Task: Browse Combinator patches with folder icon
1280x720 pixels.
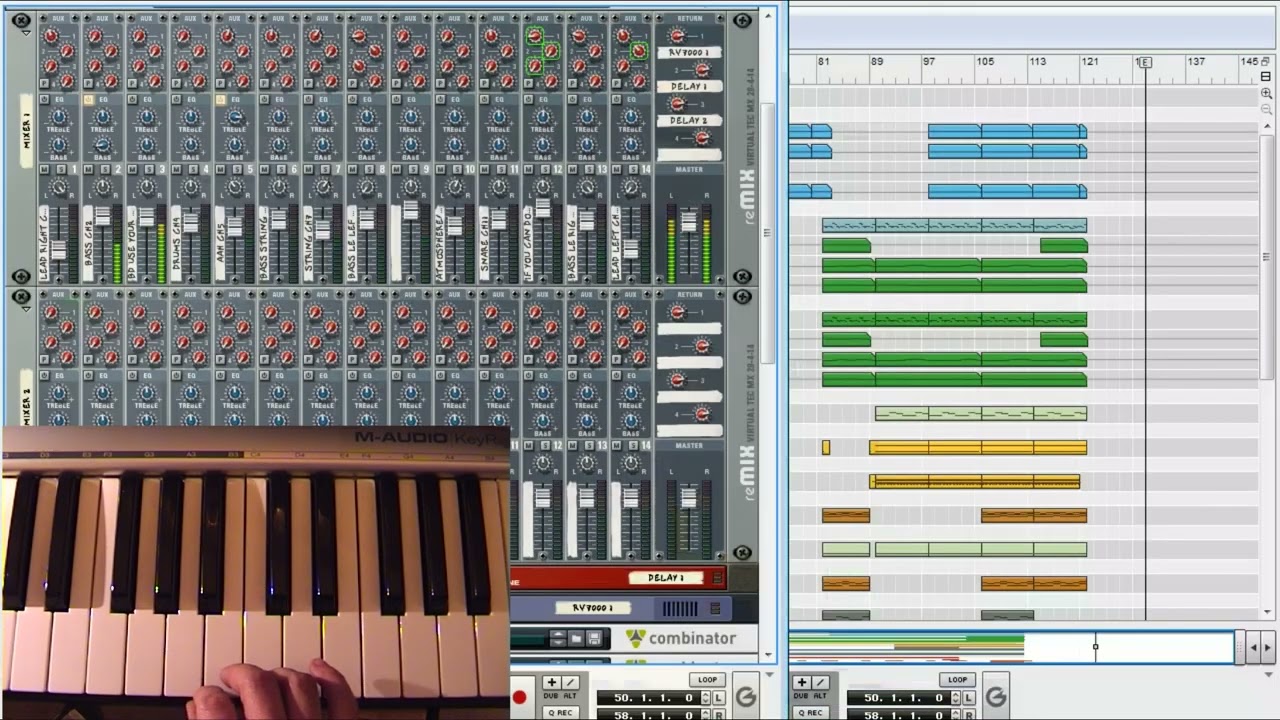Action: (x=576, y=638)
